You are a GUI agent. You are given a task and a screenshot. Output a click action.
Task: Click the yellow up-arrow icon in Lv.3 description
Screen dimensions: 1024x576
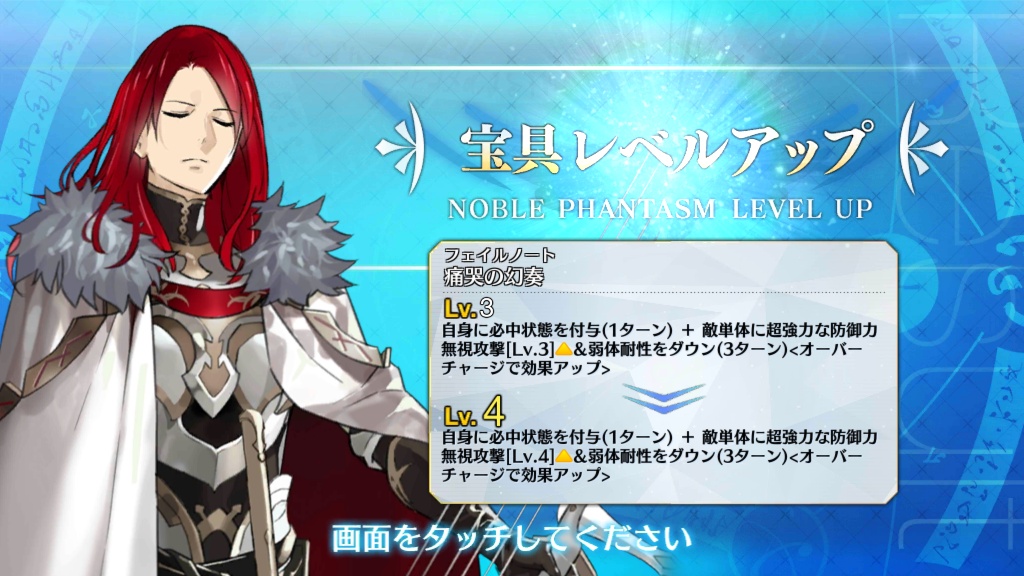click(564, 349)
